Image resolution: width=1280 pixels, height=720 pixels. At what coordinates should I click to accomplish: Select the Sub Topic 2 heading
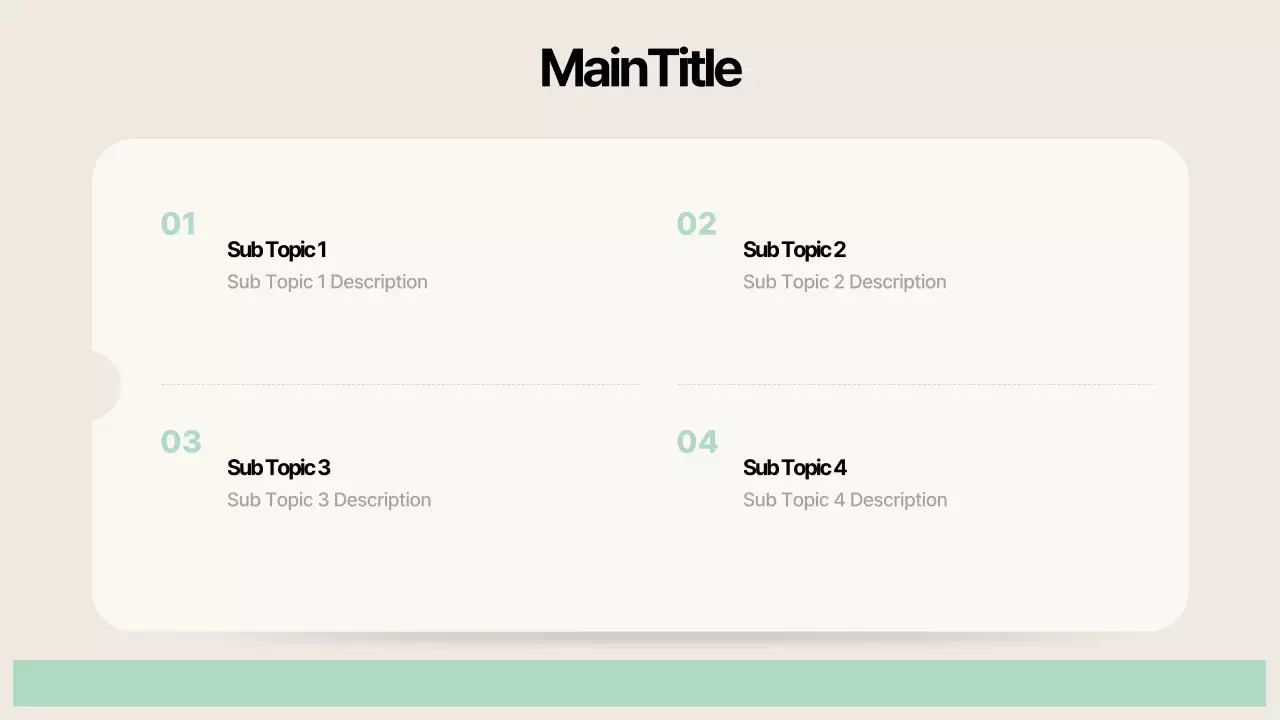click(x=794, y=250)
